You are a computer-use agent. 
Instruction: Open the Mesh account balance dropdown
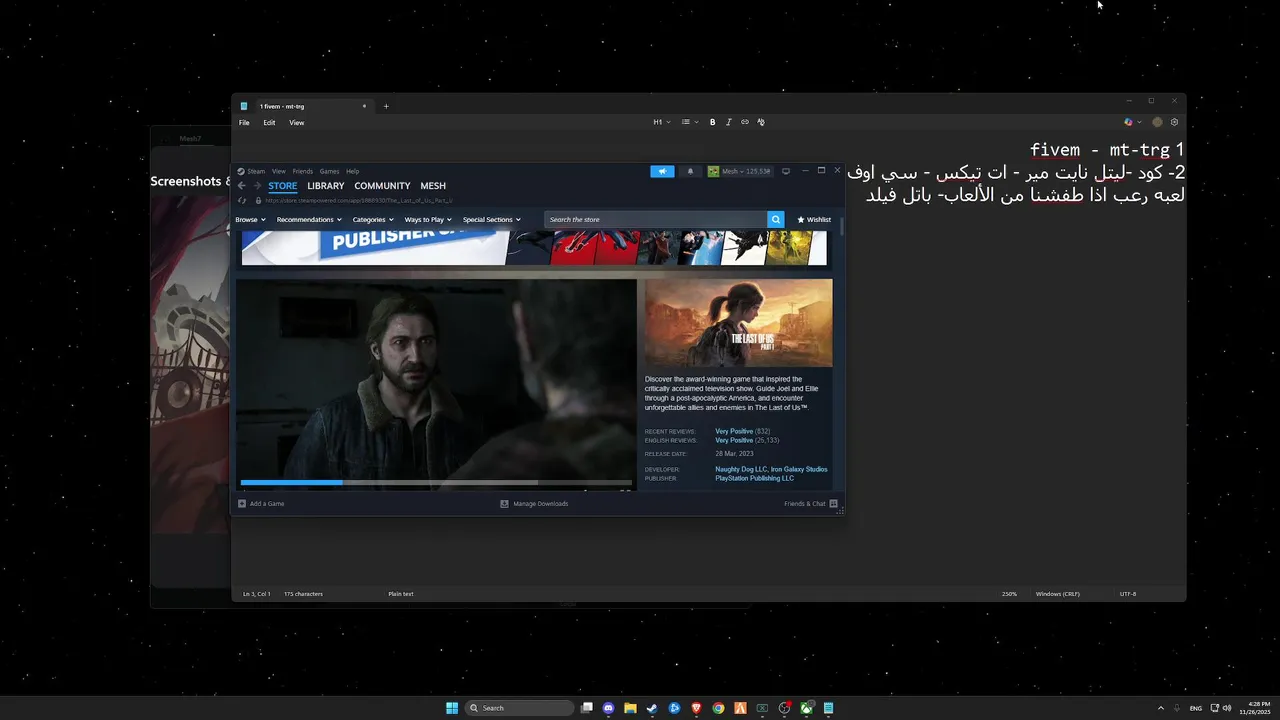click(740, 171)
